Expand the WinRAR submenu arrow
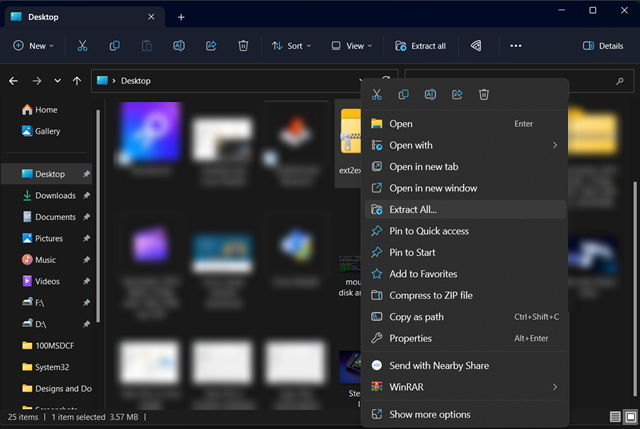The height and width of the screenshot is (429, 640). 555,387
